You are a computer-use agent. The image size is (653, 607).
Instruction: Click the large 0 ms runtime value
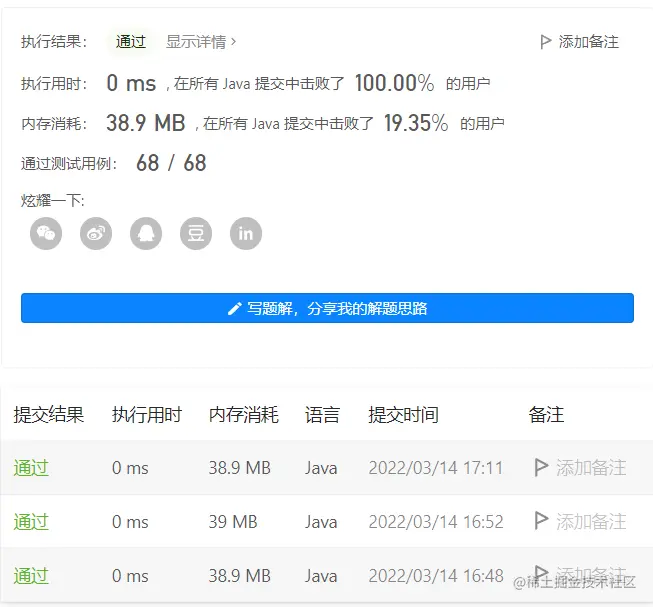[x=131, y=83]
